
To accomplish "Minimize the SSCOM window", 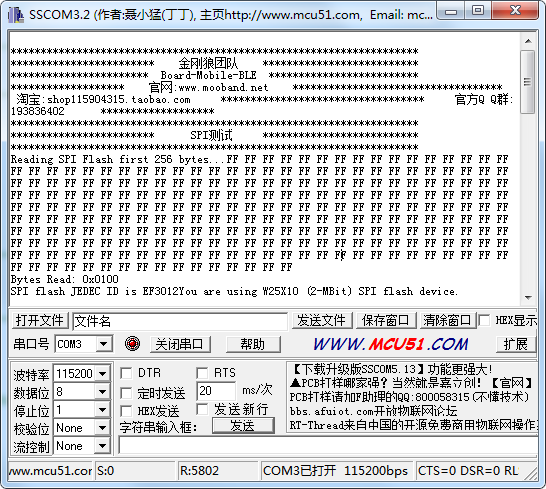I will pyautogui.click(x=451, y=10).
